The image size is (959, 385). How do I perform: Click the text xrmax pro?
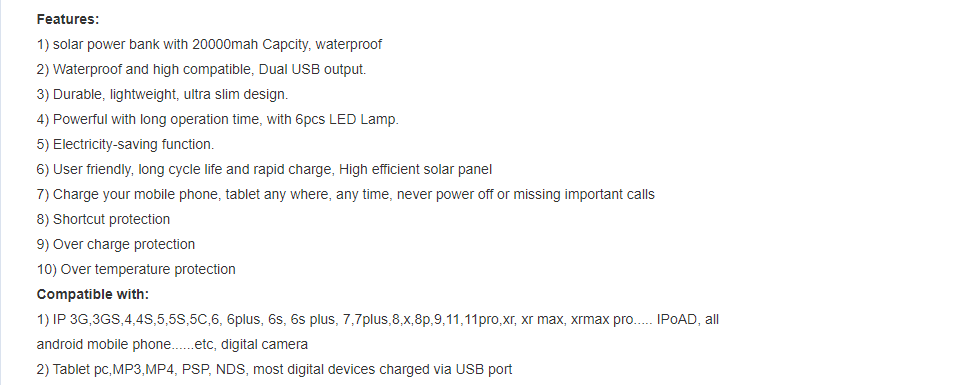(x=602, y=320)
